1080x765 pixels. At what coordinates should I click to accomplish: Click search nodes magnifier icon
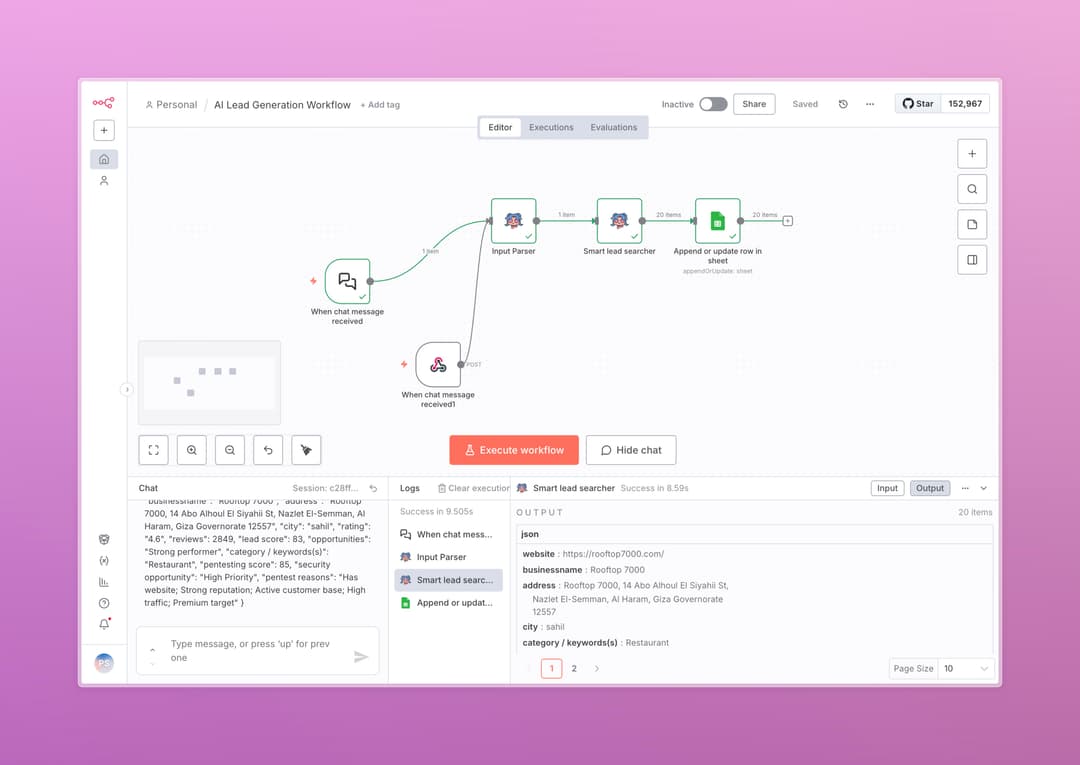972,189
